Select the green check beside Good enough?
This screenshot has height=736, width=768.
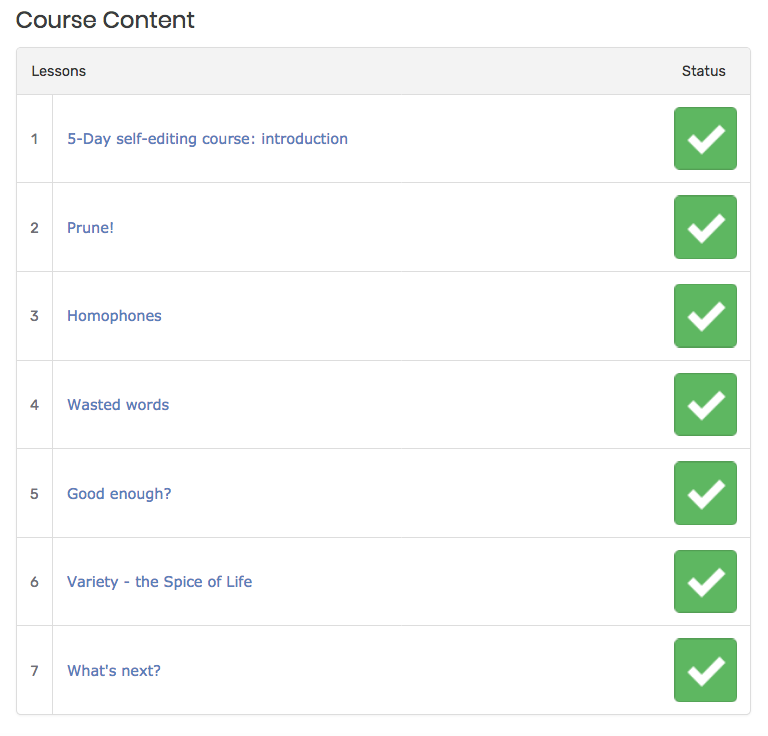click(x=705, y=493)
